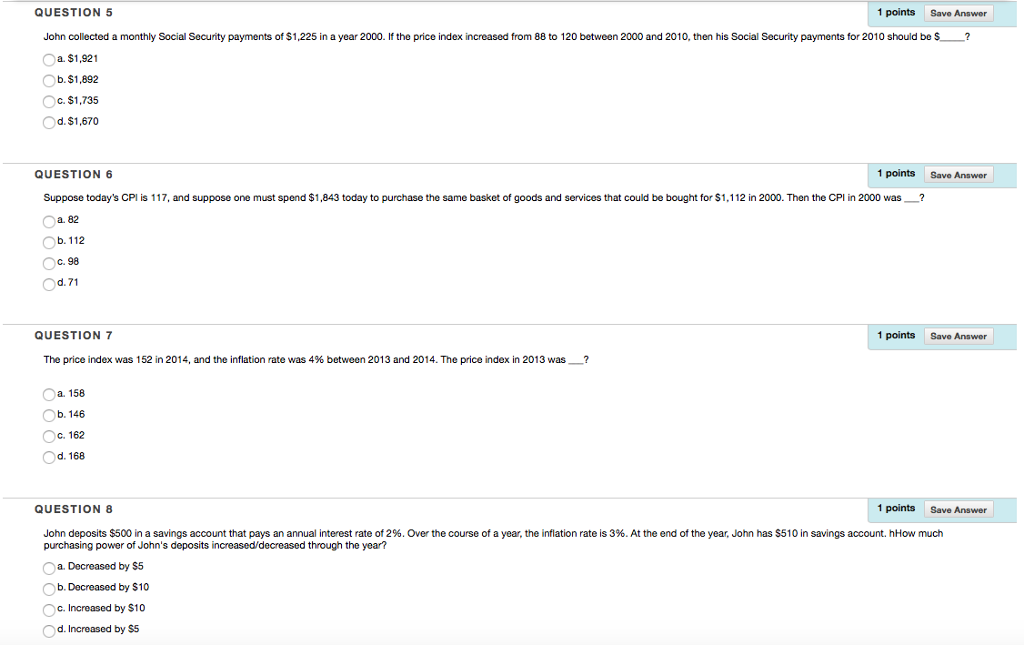This screenshot has width=1024, height=645.
Task: Select option b. 112
Action: click(x=48, y=241)
